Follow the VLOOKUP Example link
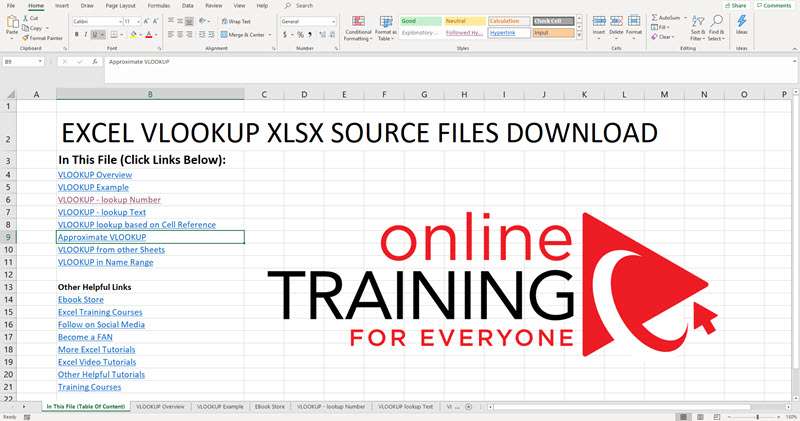Viewport: 800px width, 421px height. tap(93, 187)
